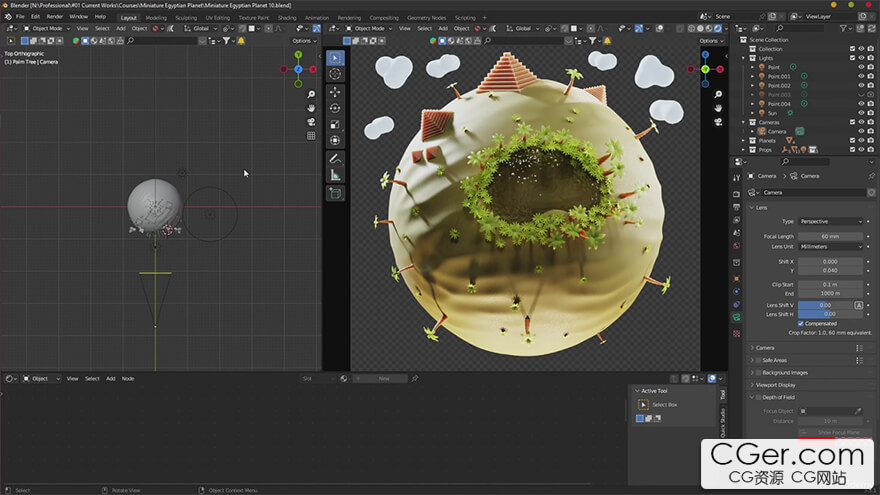Select the Add Cube tool
The image size is (880, 495).
[x=335, y=194]
